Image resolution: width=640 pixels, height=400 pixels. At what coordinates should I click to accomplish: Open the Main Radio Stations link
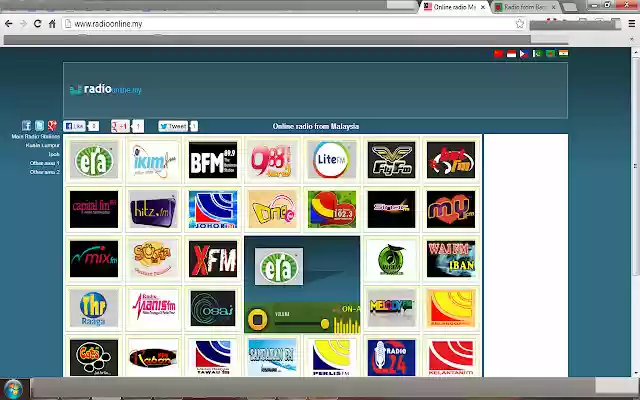click(36, 137)
